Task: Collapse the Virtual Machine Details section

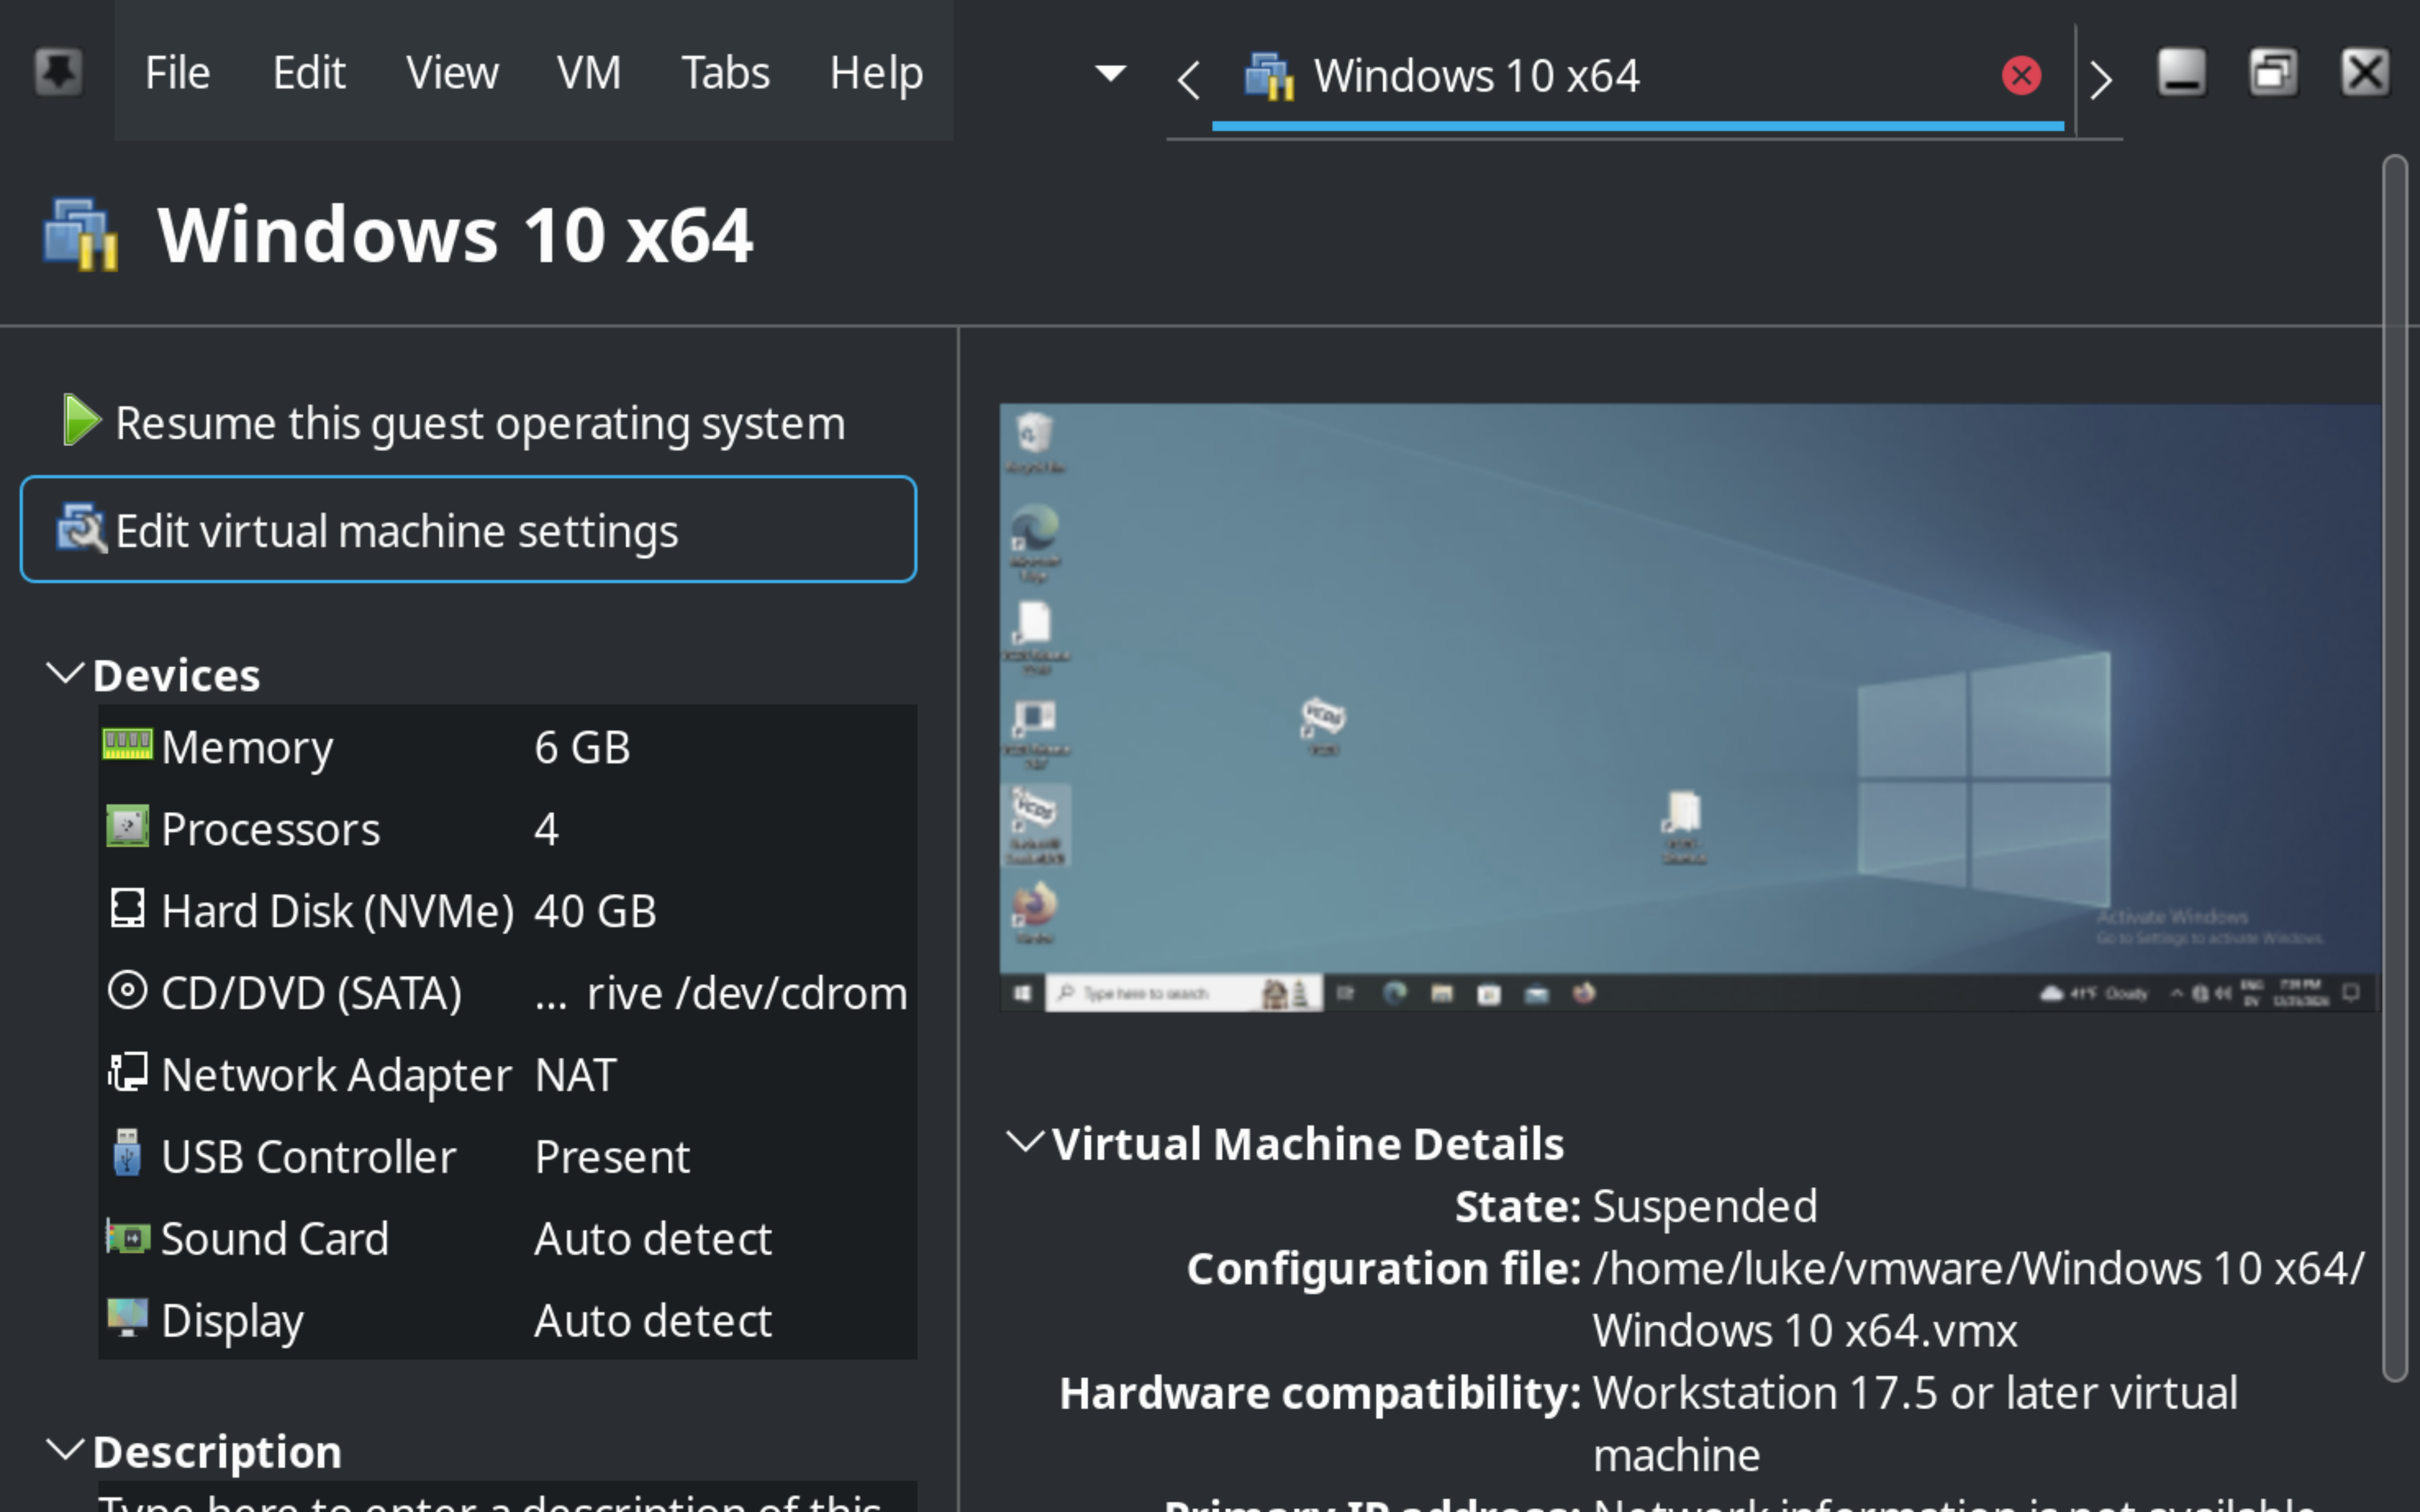Action: coord(1025,1141)
